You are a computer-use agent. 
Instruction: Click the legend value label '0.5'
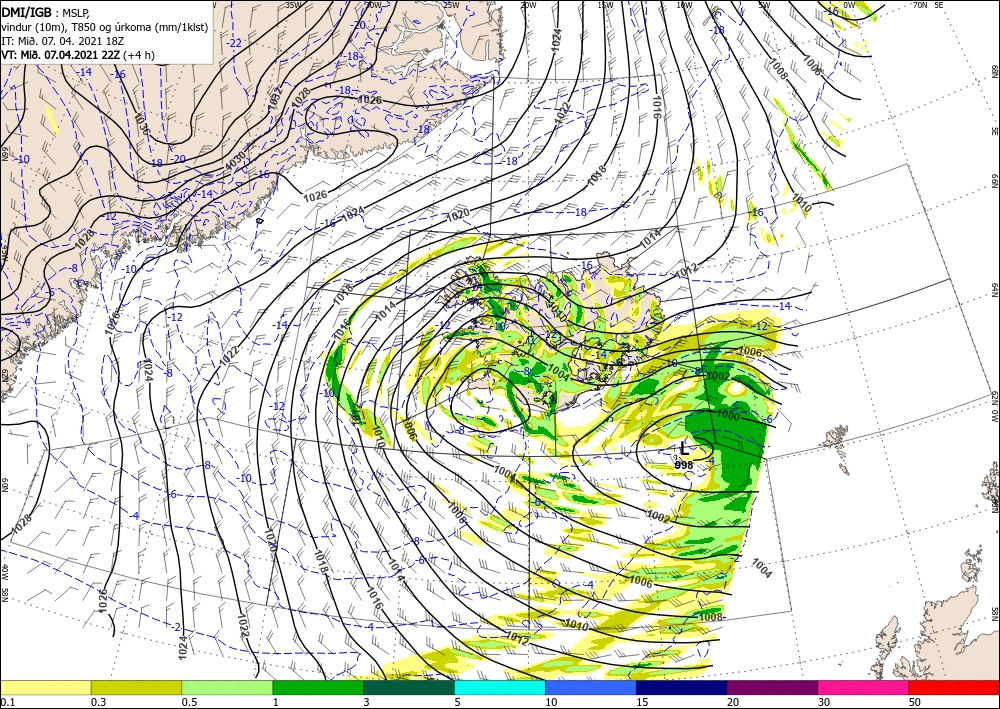189,702
